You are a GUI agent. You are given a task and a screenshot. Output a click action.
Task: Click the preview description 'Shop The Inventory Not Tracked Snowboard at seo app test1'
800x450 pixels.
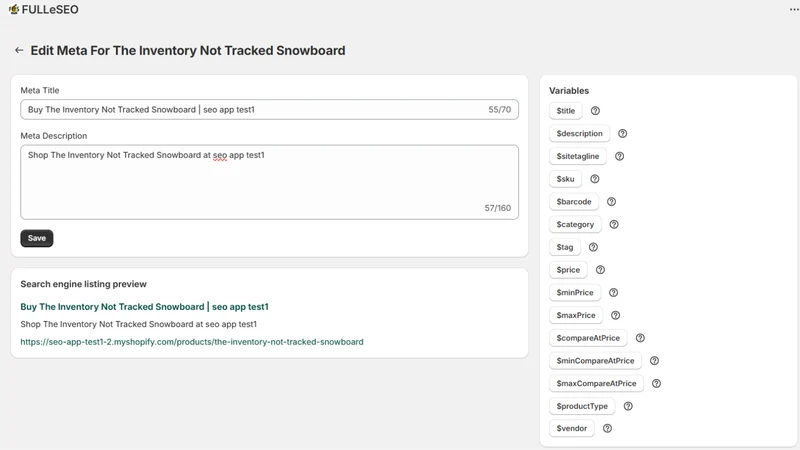(139, 324)
